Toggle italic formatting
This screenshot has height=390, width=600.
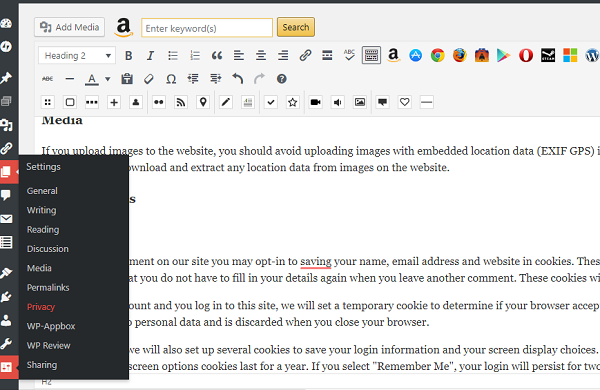click(150, 56)
